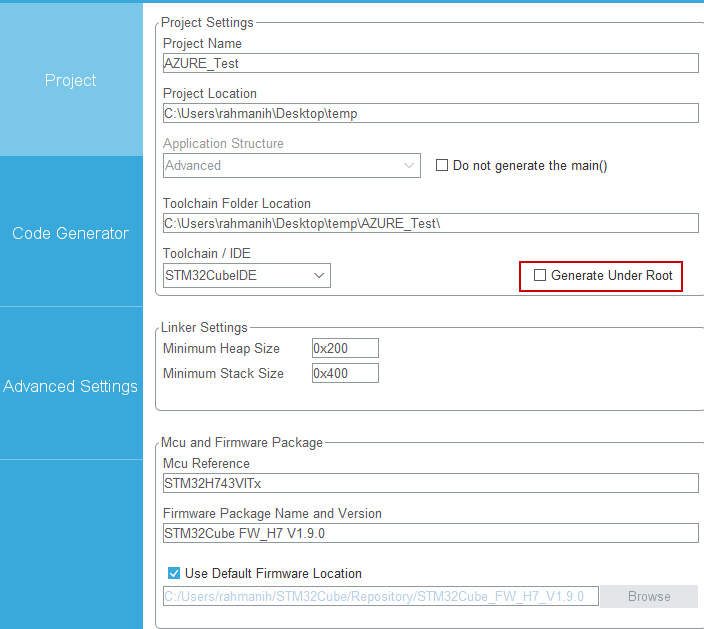Switch to the Project tab

(x=70, y=80)
